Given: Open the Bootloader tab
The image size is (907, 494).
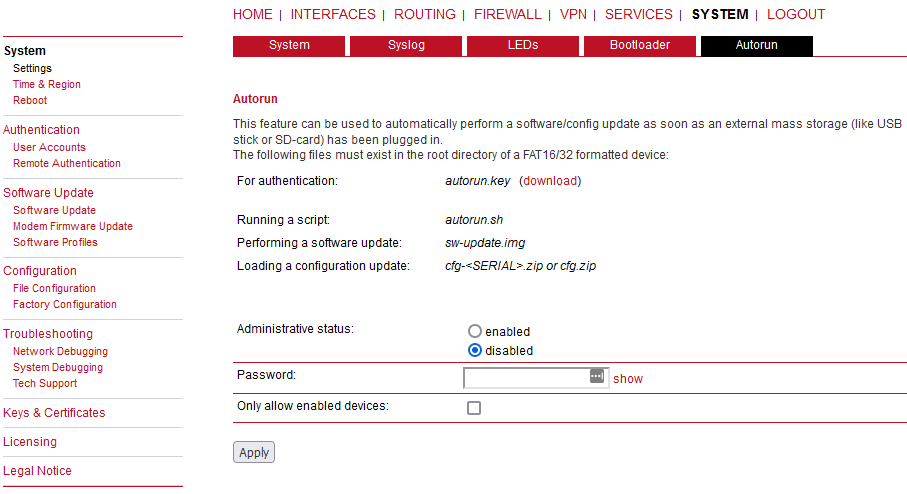Looking at the screenshot, I should [x=640, y=46].
